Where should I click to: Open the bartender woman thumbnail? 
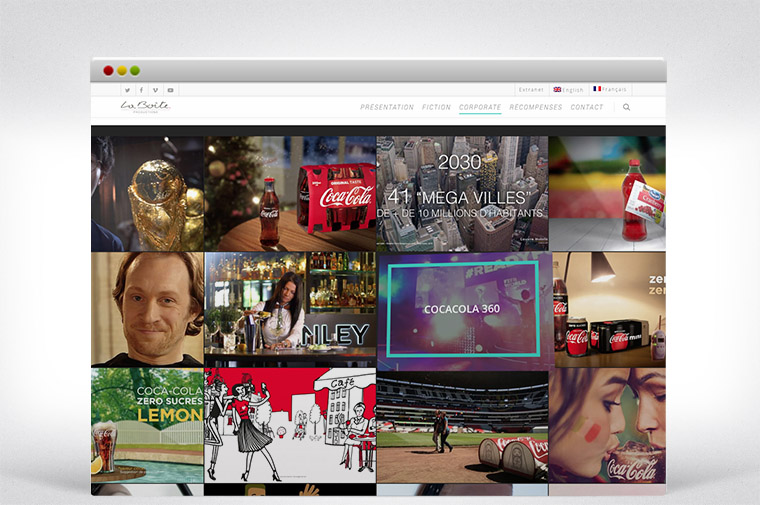click(x=290, y=309)
